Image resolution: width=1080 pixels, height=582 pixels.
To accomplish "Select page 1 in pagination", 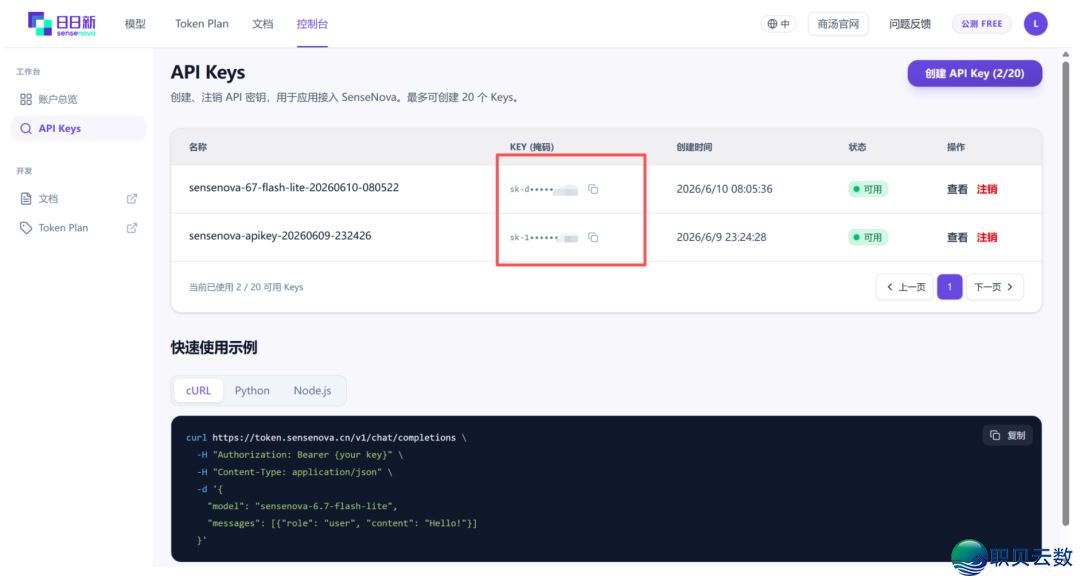I will tap(949, 287).
